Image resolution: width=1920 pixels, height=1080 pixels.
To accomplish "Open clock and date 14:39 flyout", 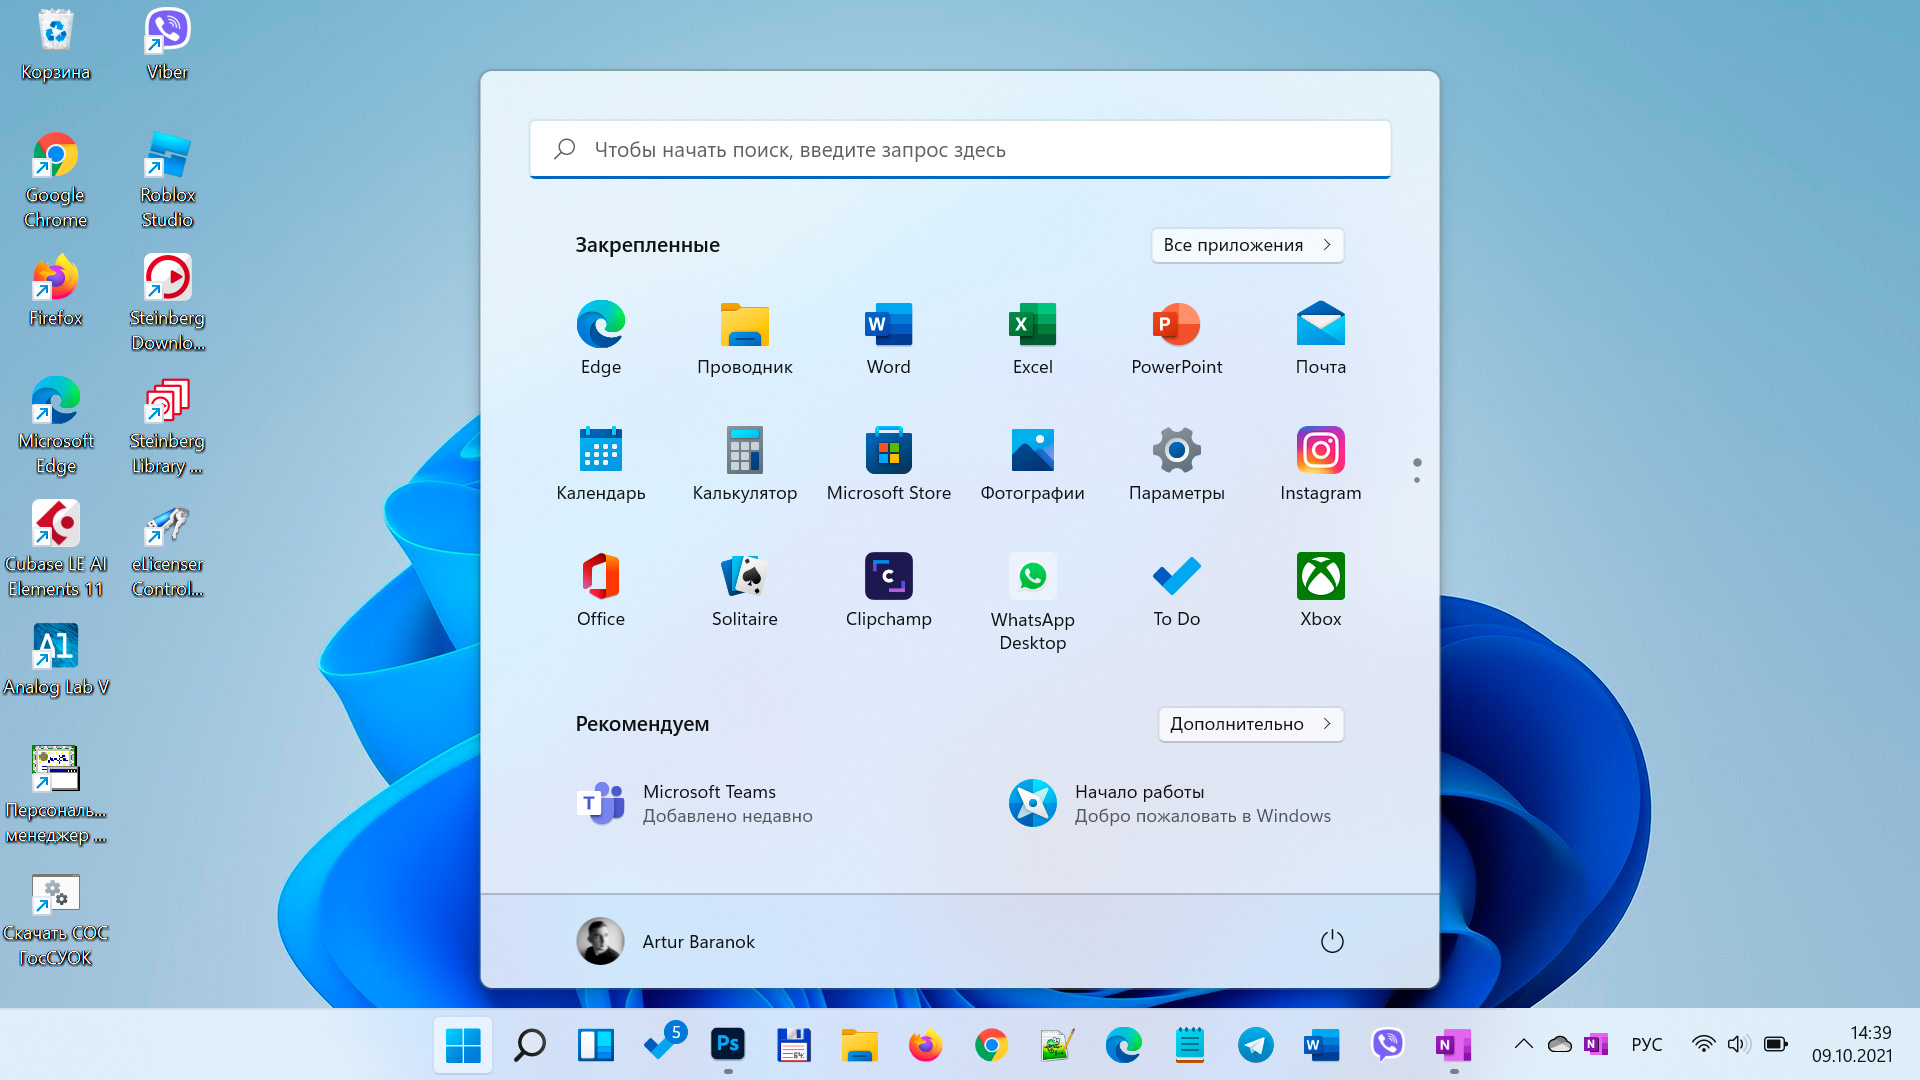I will point(1852,1044).
